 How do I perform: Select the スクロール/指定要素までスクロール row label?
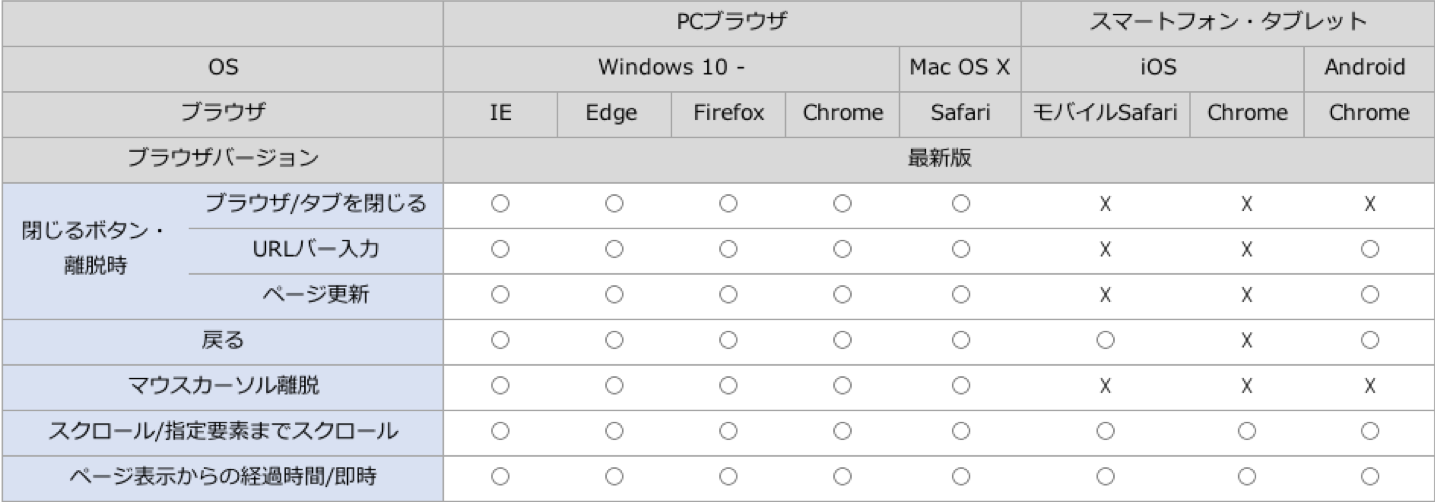pos(223,432)
